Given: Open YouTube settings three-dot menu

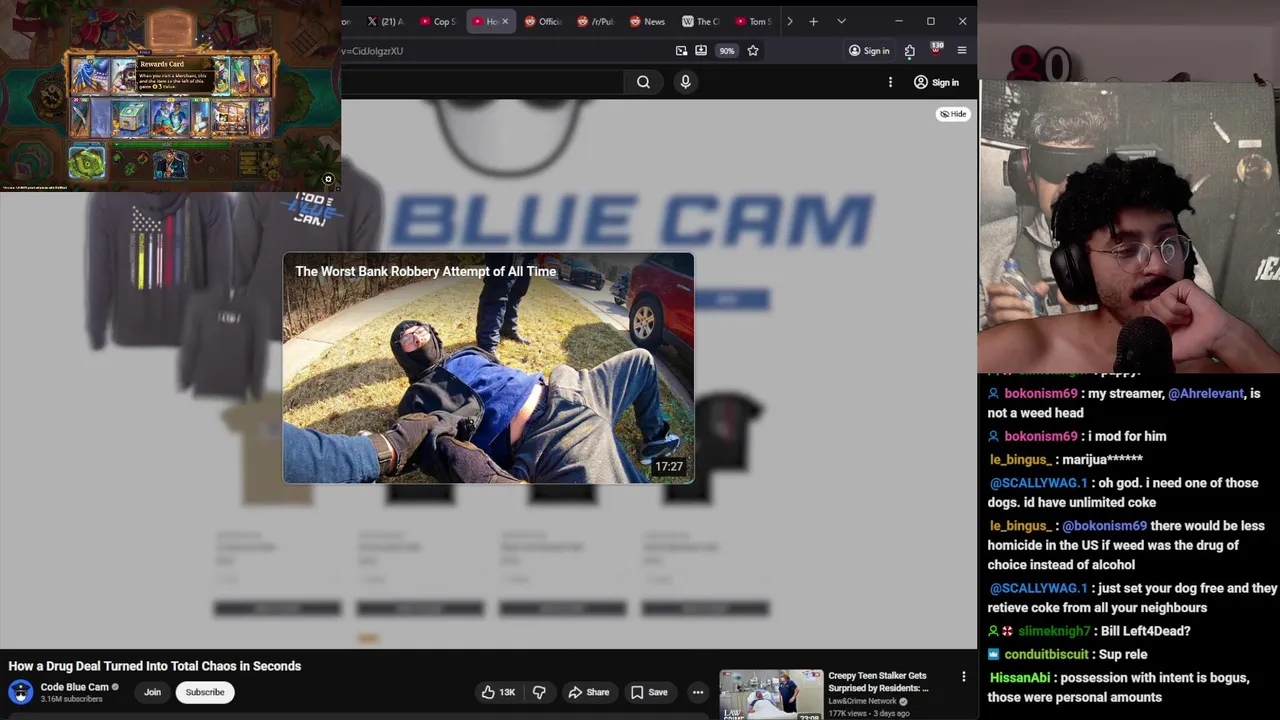Looking at the screenshot, I should point(890,82).
